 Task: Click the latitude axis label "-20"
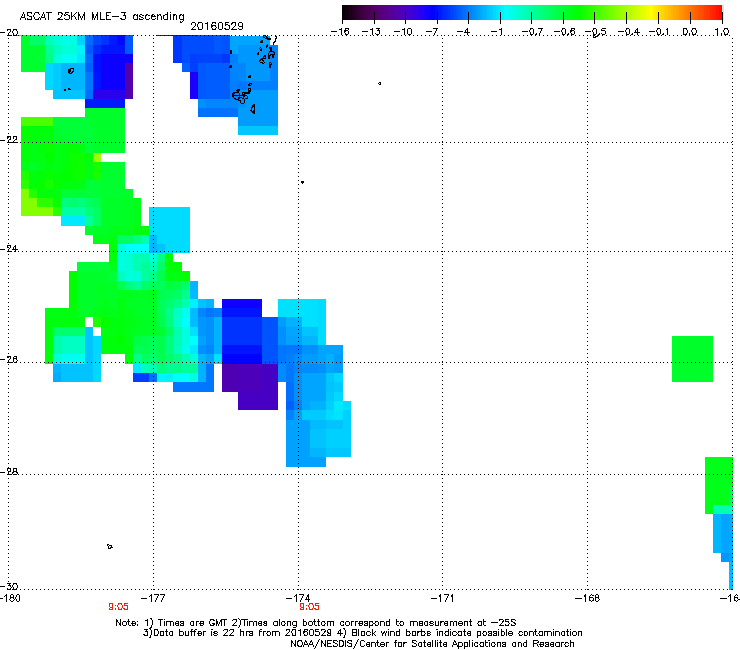[x=9, y=33]
